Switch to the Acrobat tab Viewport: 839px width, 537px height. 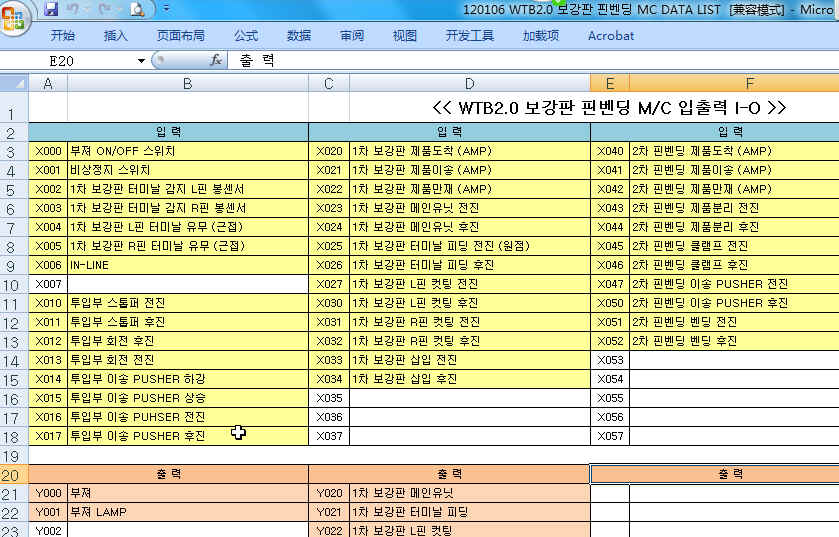(610, 36)
